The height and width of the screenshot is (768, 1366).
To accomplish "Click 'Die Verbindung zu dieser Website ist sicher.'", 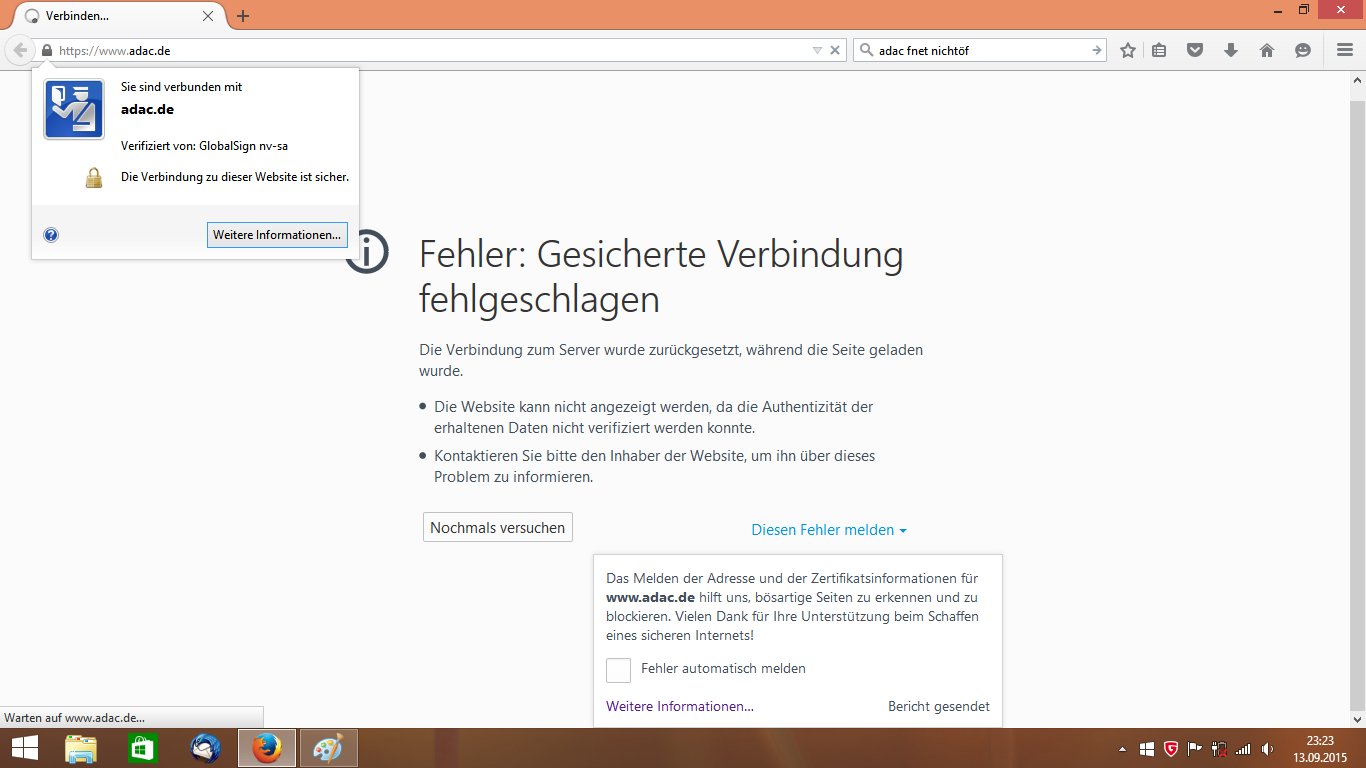I will click(x=235, y=177).
